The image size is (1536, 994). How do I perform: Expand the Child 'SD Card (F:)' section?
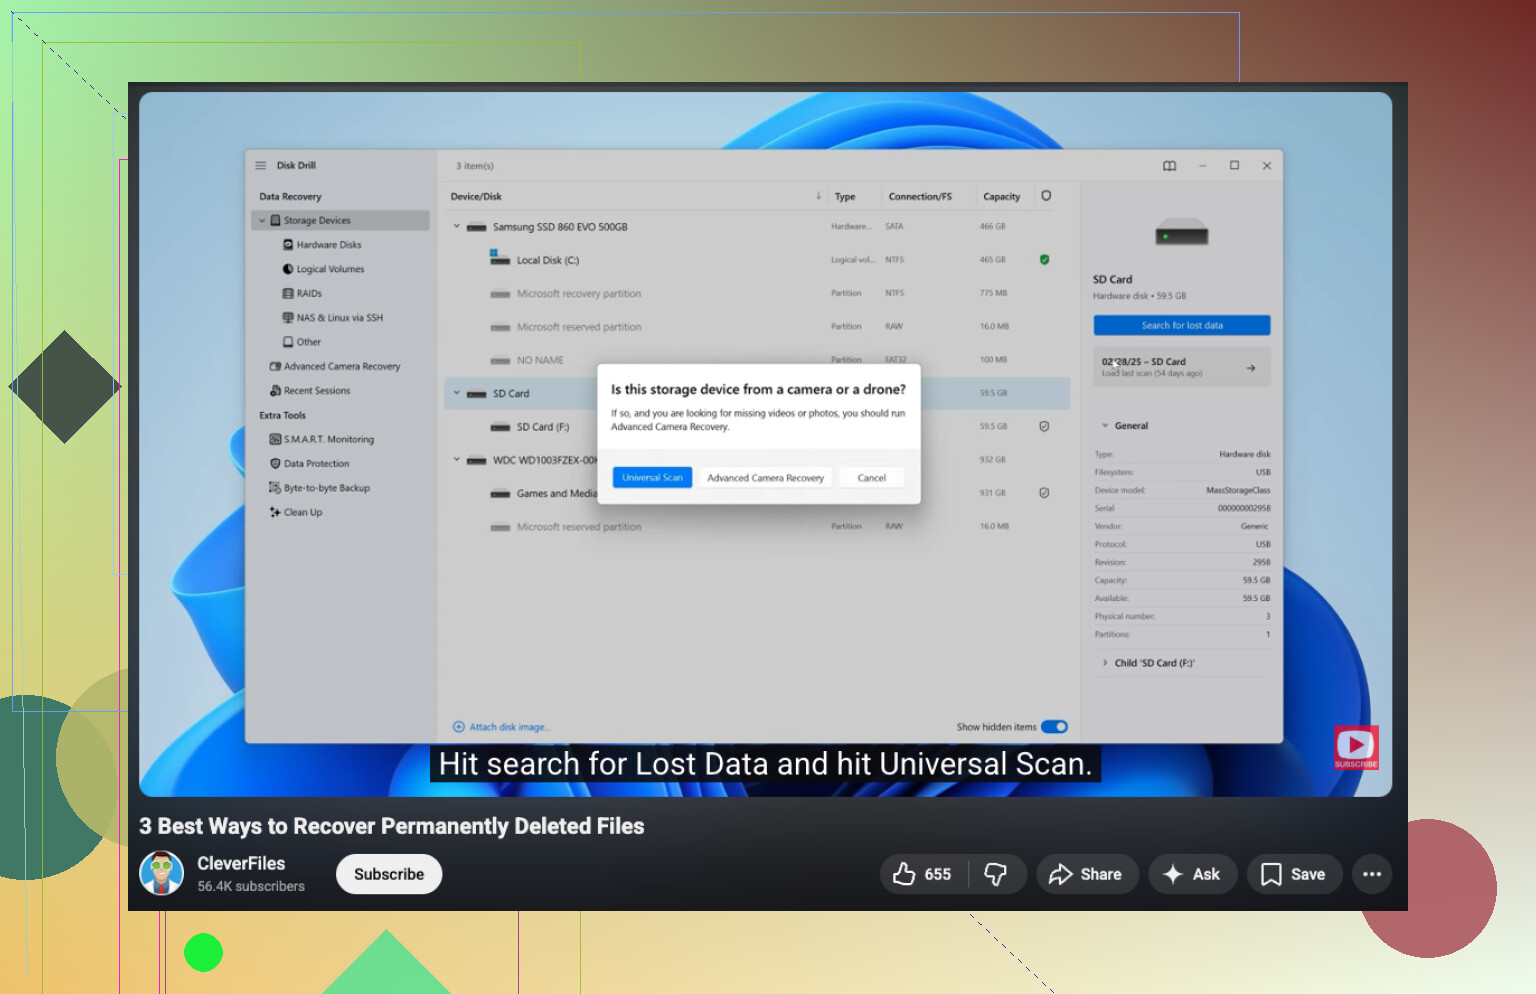pos(1105,663)
